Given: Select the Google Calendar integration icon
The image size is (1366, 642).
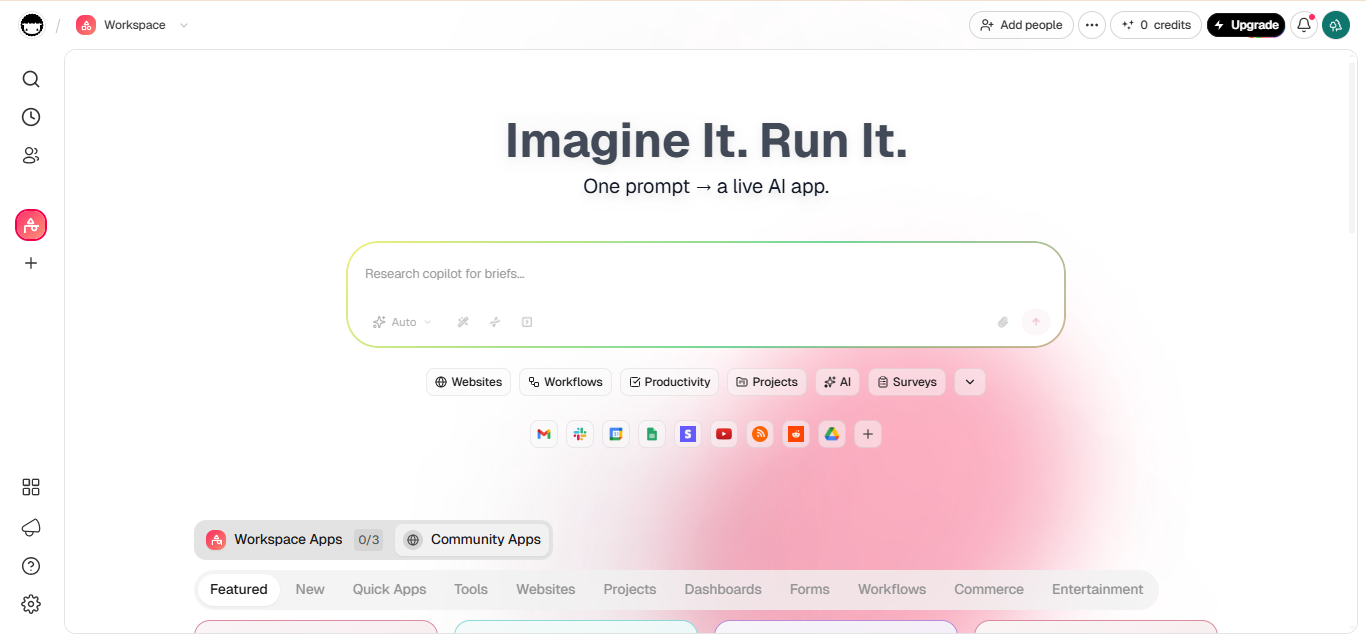Looking at the screenshot, I should pos(616,434).
